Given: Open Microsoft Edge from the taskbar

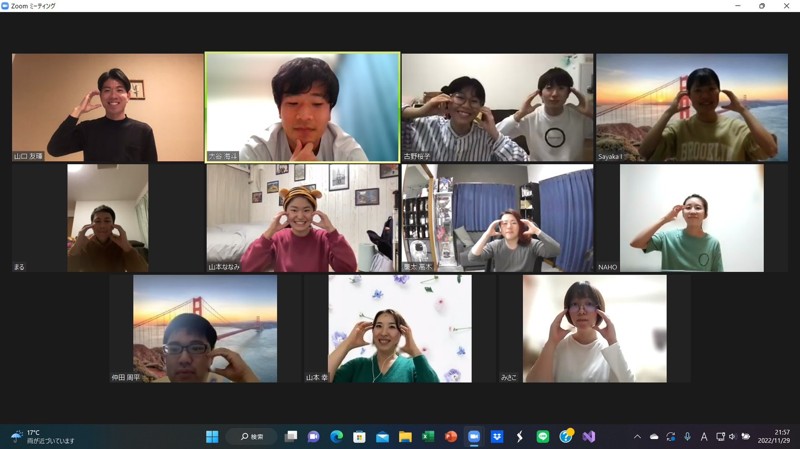Looking at the screenshot, I should pyautogui.click(x=337, y=437).
